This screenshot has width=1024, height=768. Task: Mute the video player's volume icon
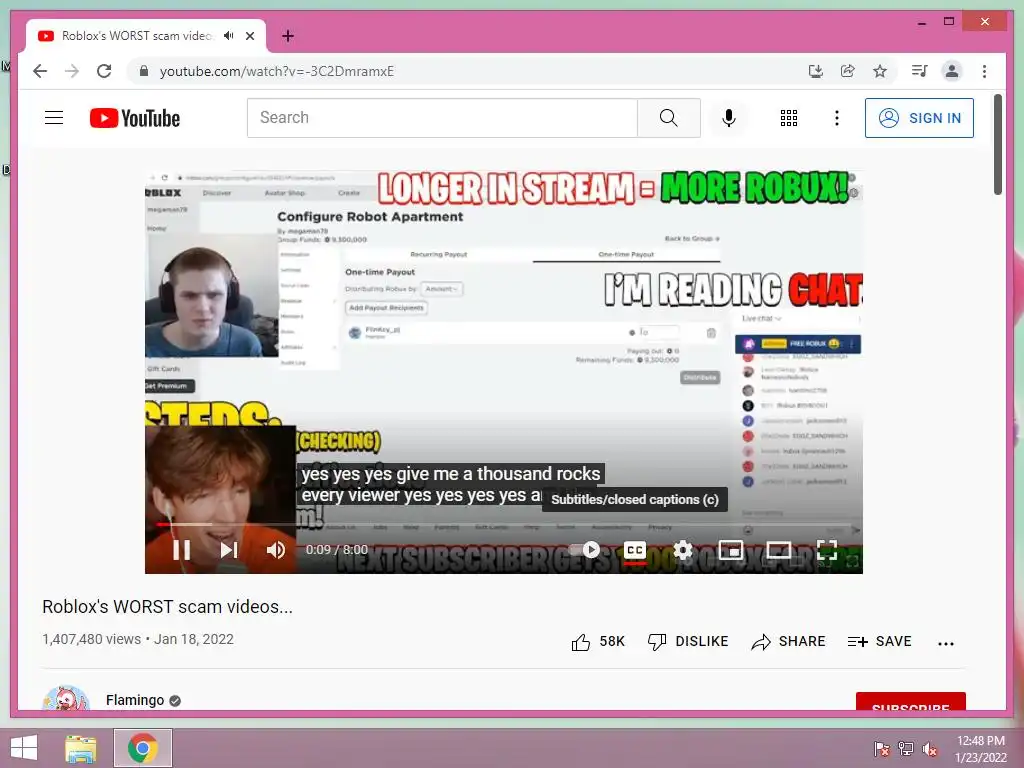pyautogui.click(x=276, y=550)
